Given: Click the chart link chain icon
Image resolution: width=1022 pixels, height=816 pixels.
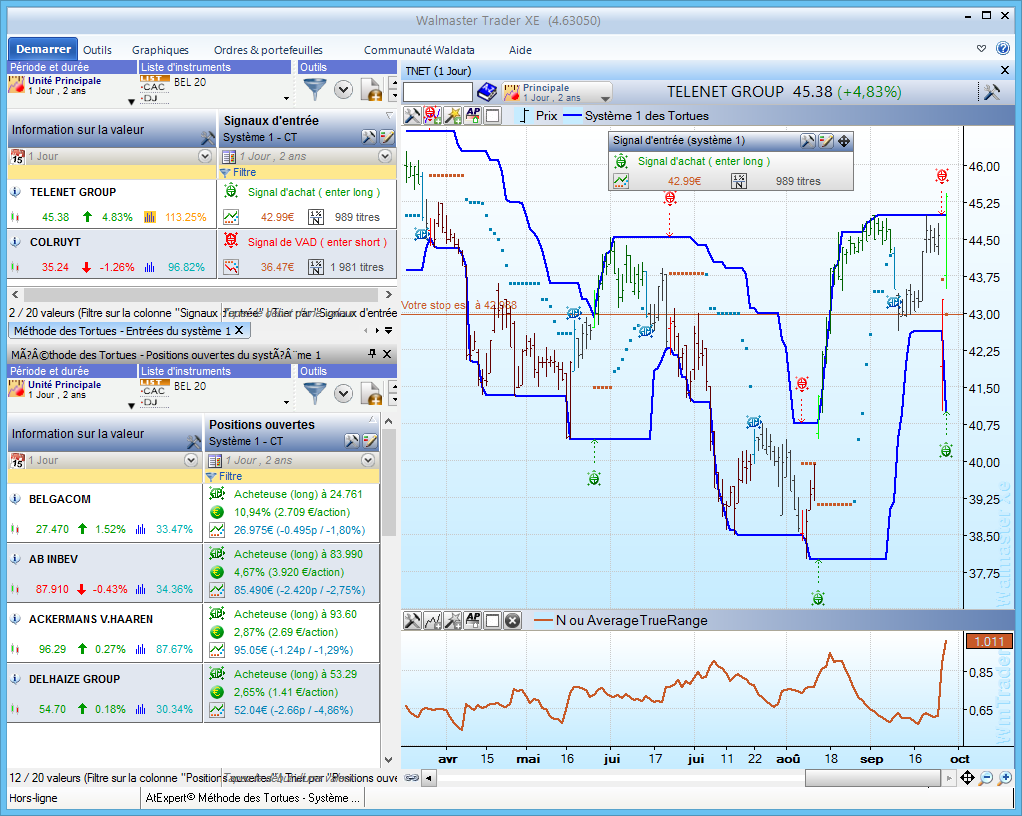Looking at the screenshot, I should point(411,778).
